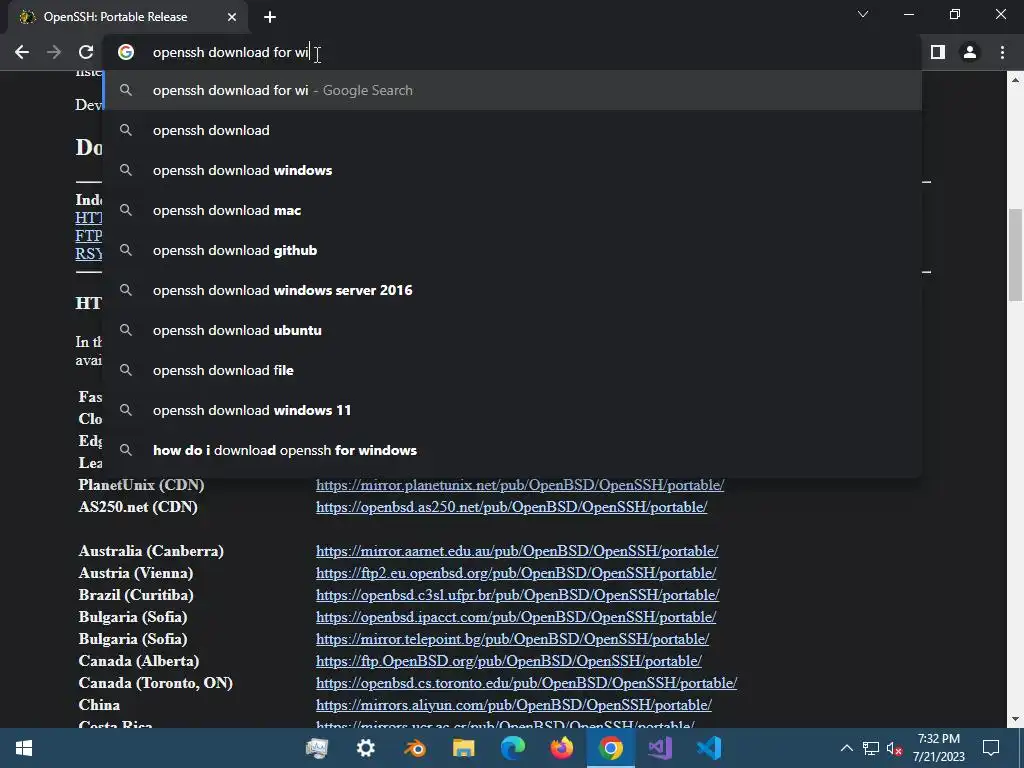
Task: Choose suggestion 'openssh download windows 11'
Action: click(513, 410)
